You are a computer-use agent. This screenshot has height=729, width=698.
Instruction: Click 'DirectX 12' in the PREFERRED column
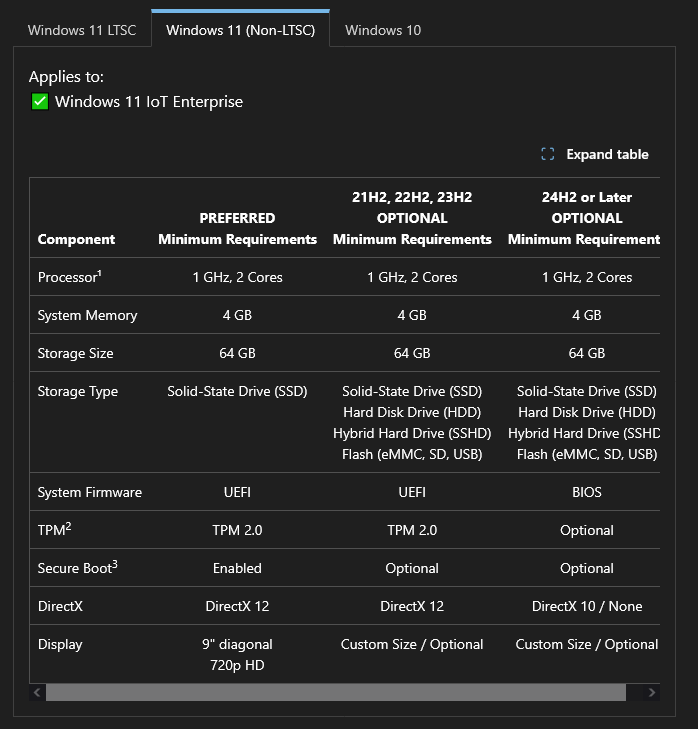237,606
